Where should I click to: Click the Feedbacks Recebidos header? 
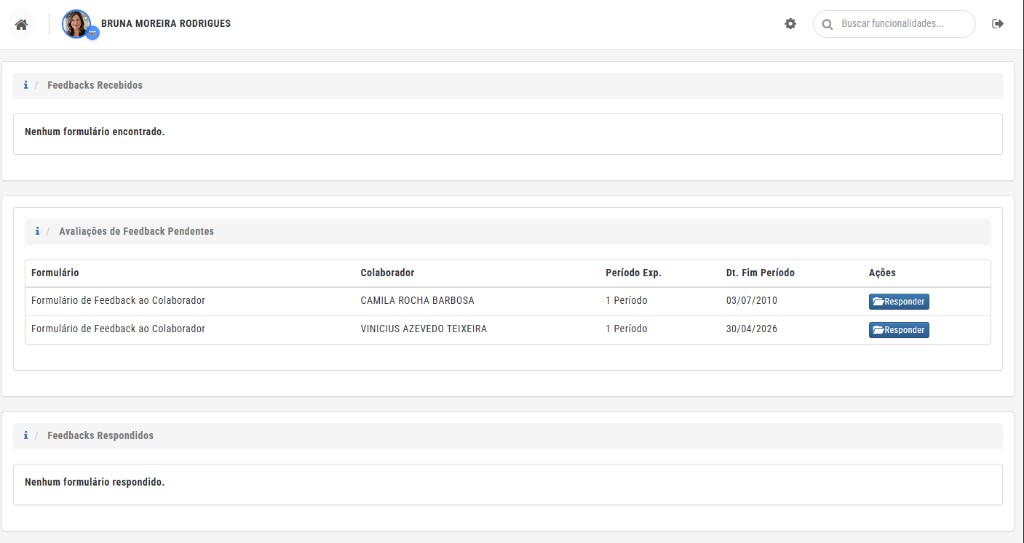95,85
